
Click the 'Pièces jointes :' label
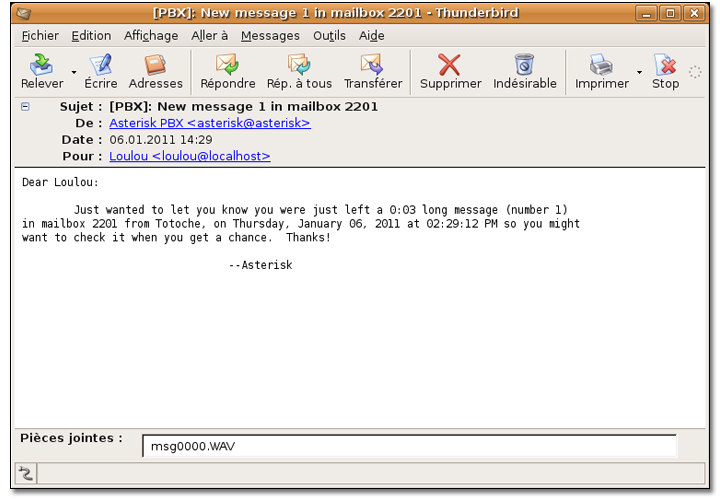pos(71,438)
